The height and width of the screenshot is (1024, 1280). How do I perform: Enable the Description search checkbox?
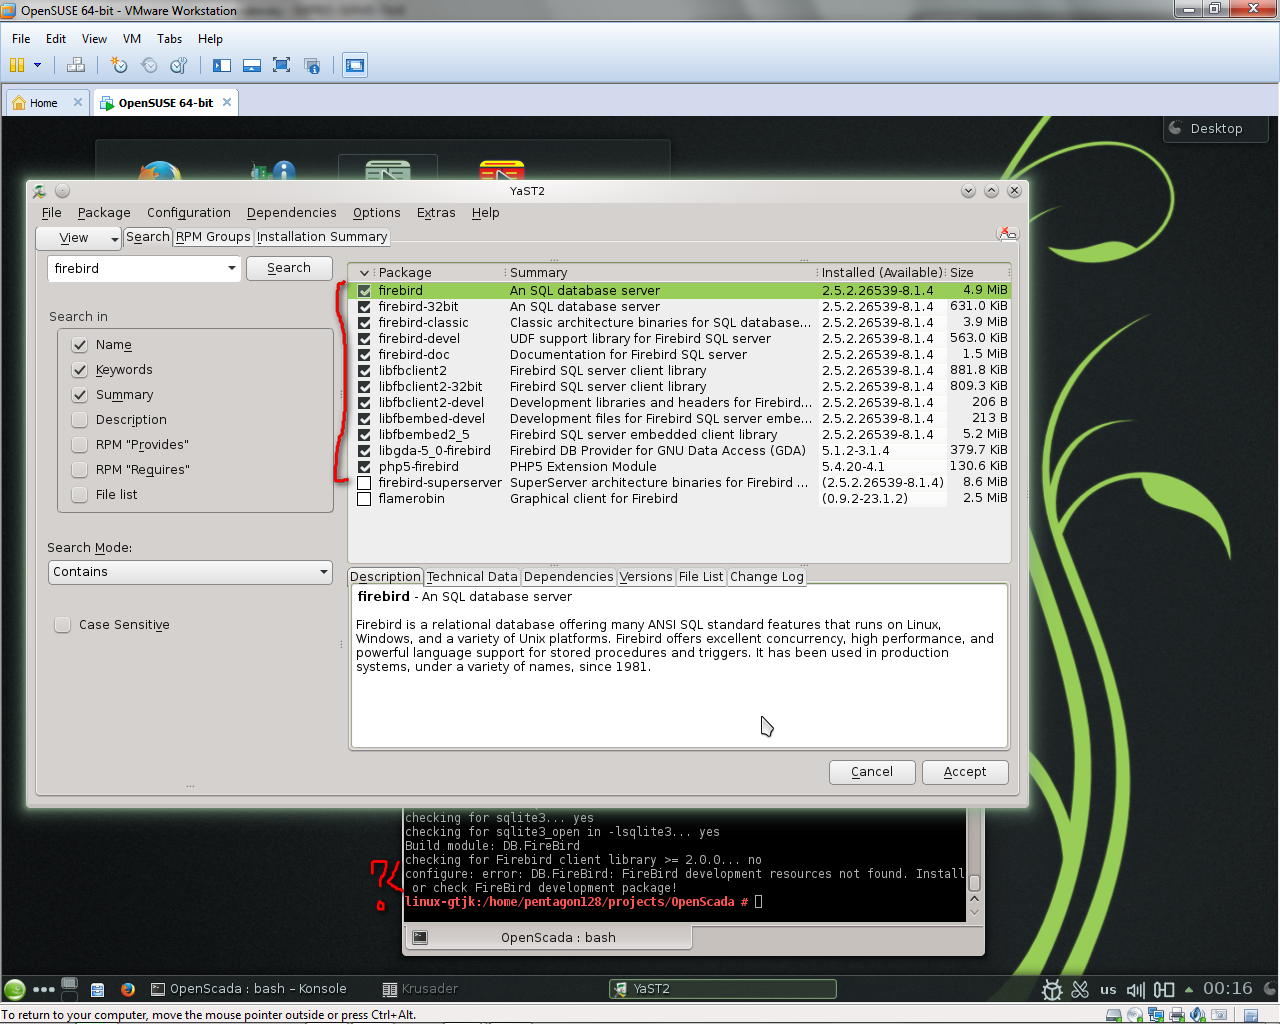pos(80,420)
